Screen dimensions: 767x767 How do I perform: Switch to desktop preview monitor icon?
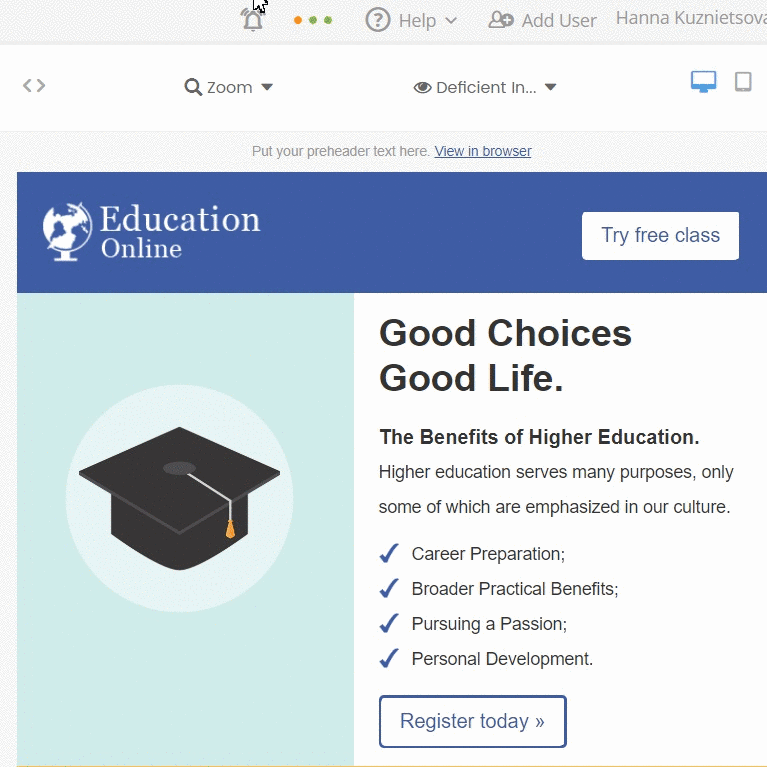point(703,82)
